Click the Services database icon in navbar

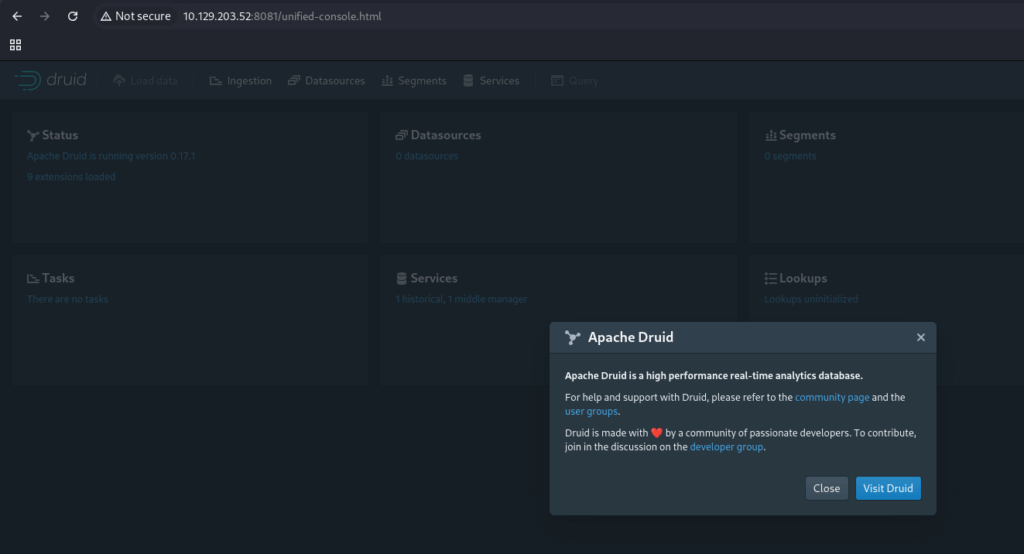point(468,80)
